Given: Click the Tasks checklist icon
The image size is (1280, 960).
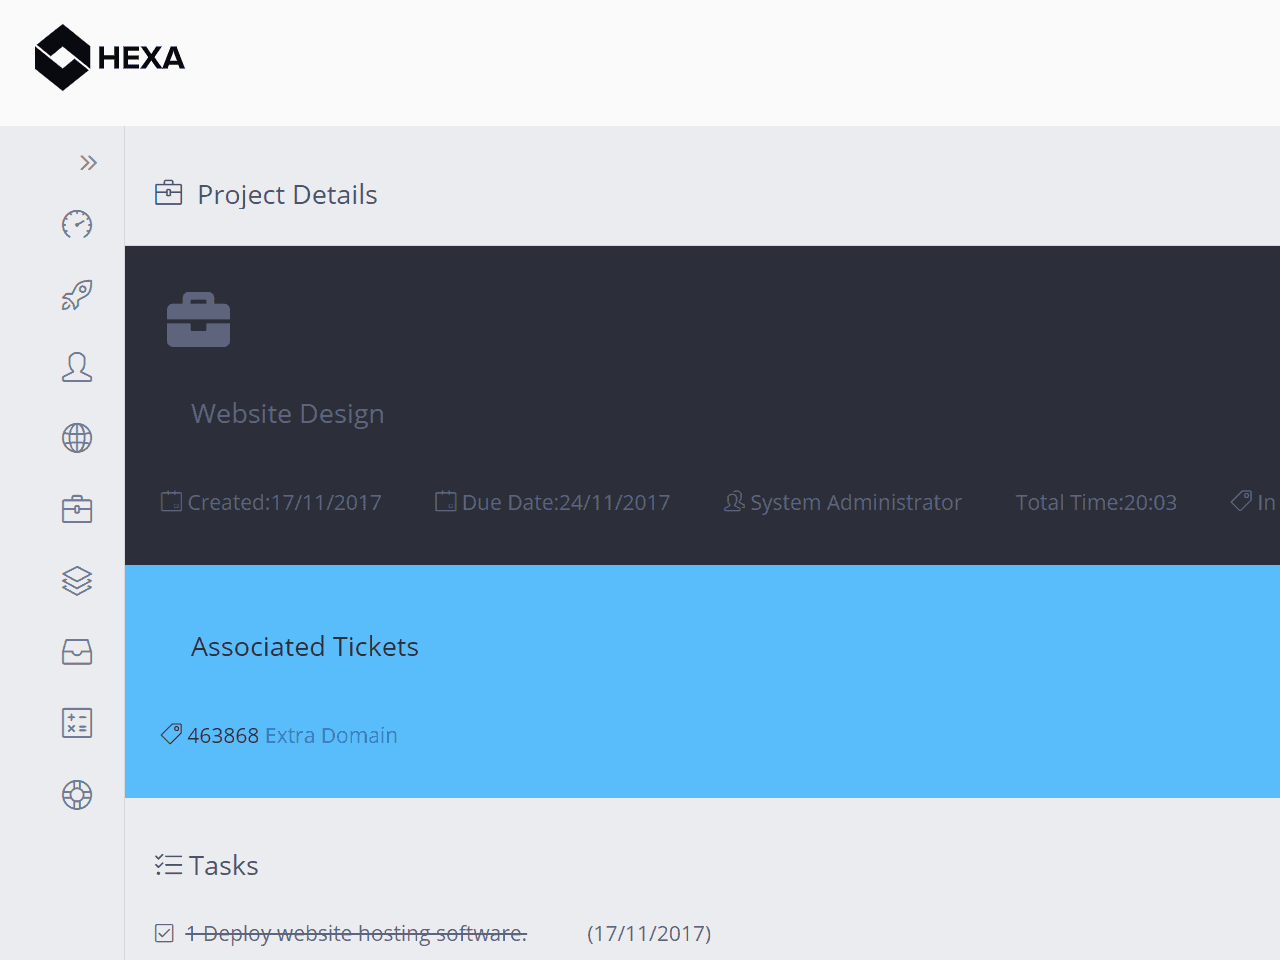Looking at the screenshot, I should coord(169,865).
